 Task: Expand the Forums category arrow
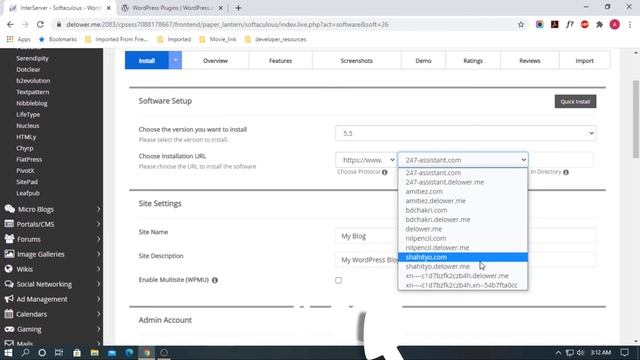(x=98, y=239)
